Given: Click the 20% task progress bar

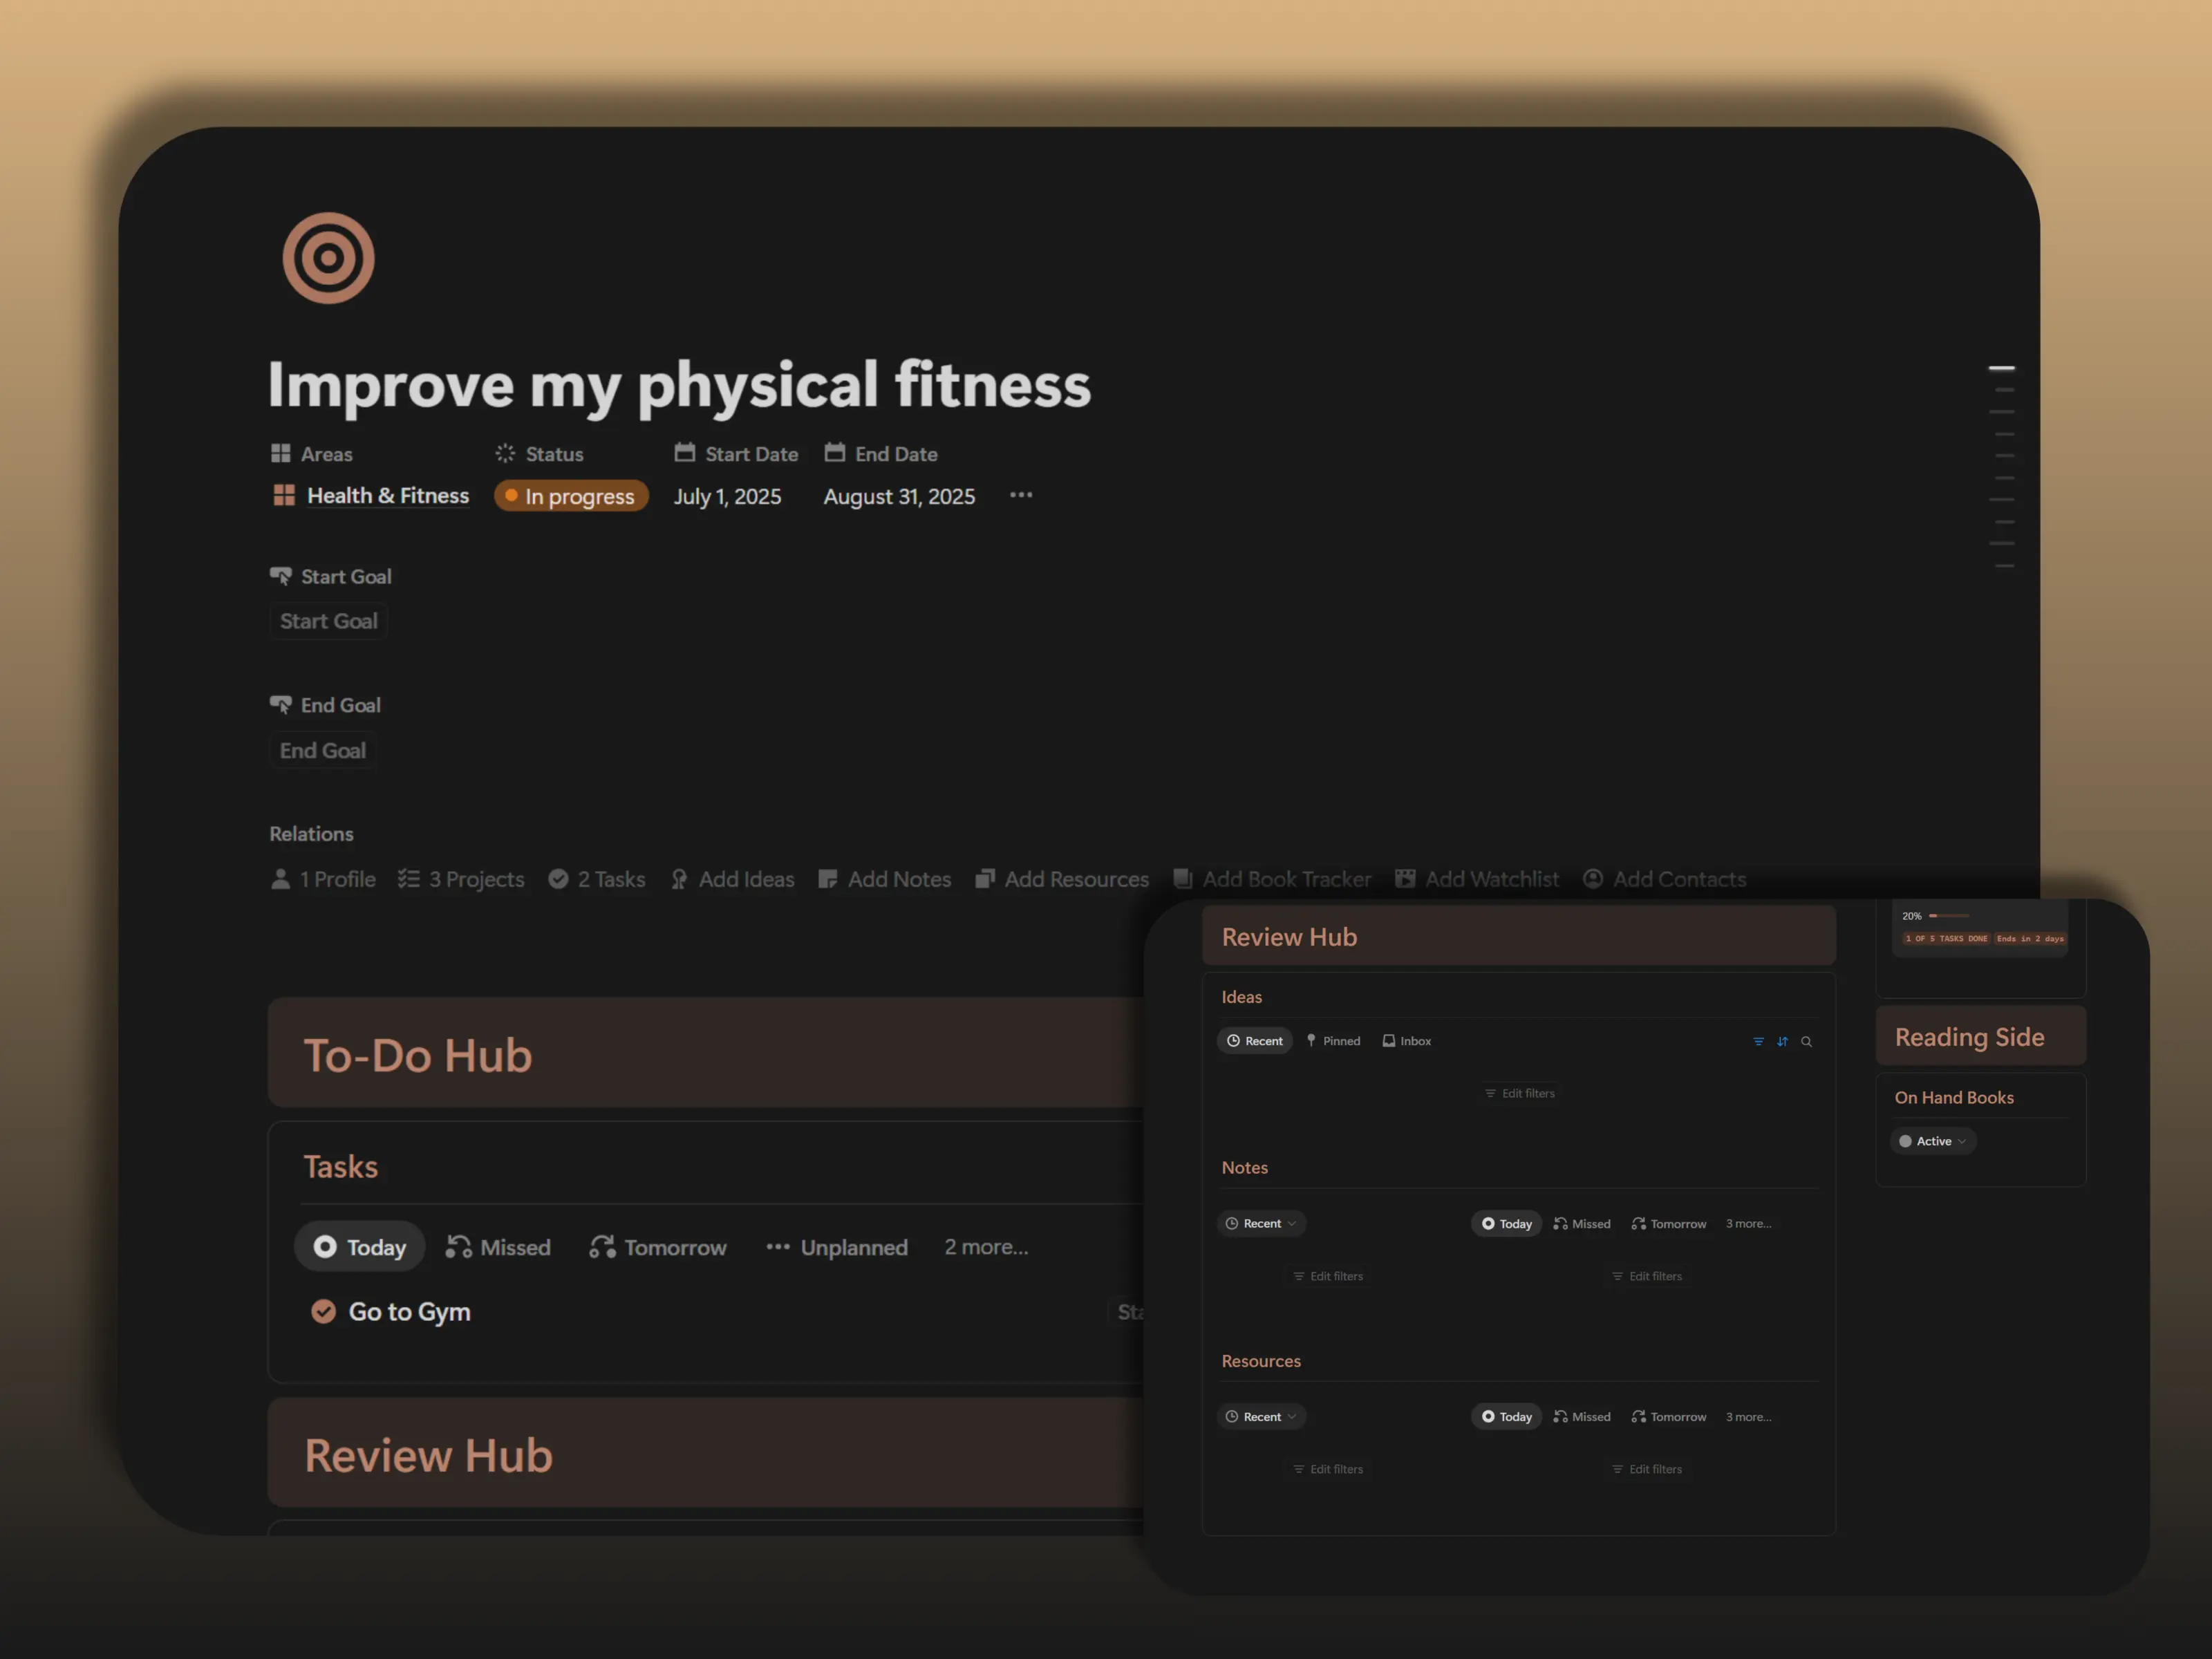Looking at the screenshot, I should 1948,916.
